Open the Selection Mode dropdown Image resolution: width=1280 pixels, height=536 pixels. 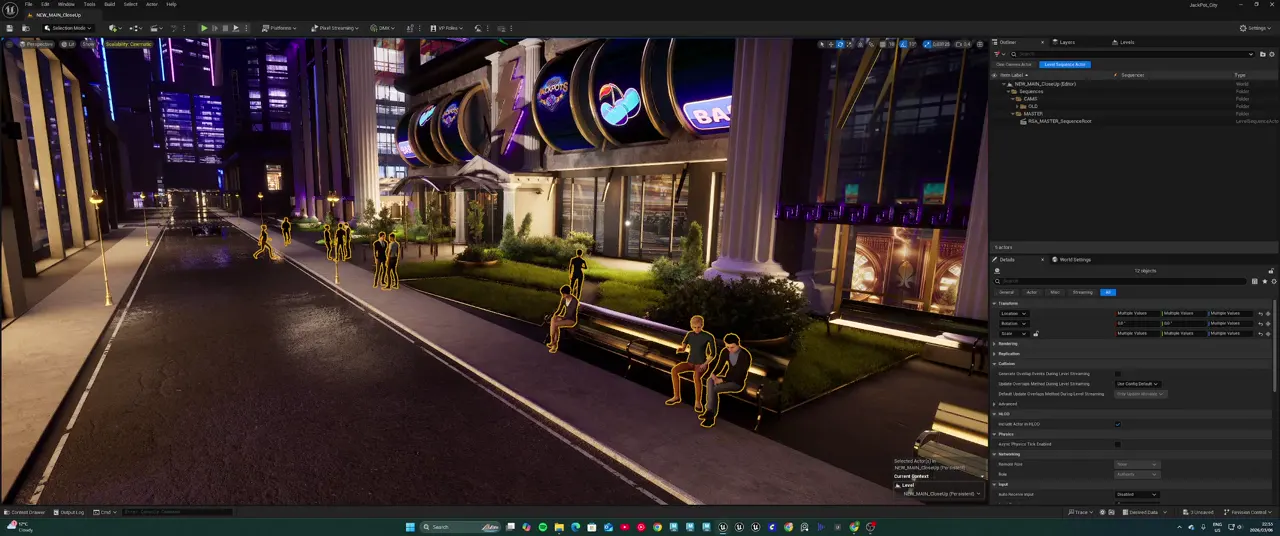click(x=65, y=28)
